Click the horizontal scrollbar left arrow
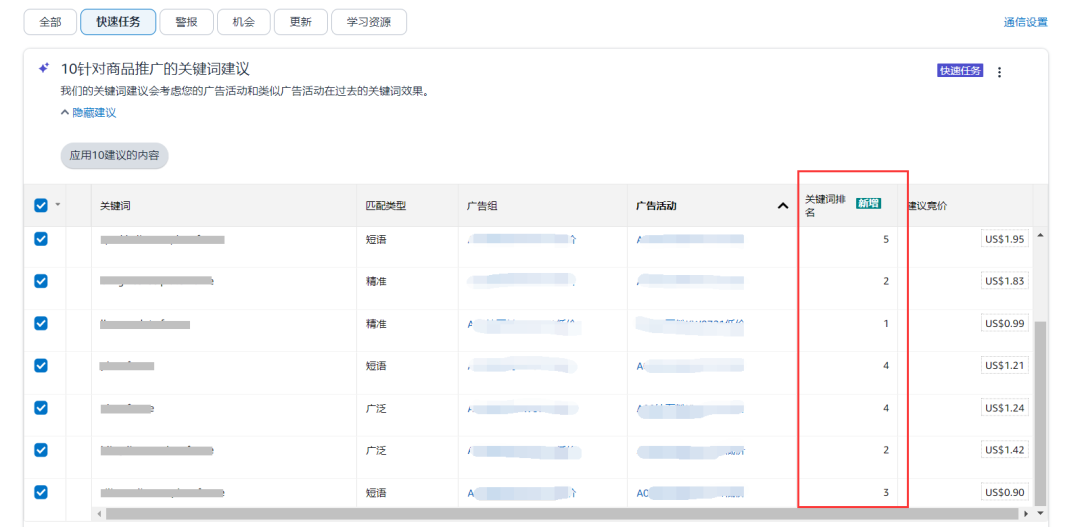The width and height of the screenshot is (1080, 527). click(98, 514)
